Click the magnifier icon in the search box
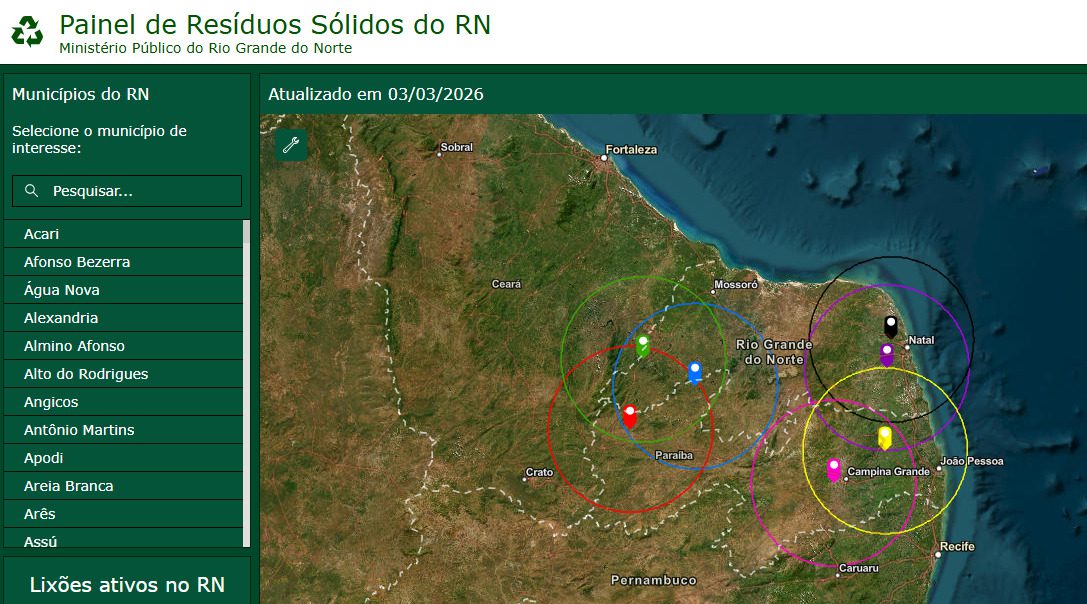Viewport: 1087px width, 604px height. [31, 190]
